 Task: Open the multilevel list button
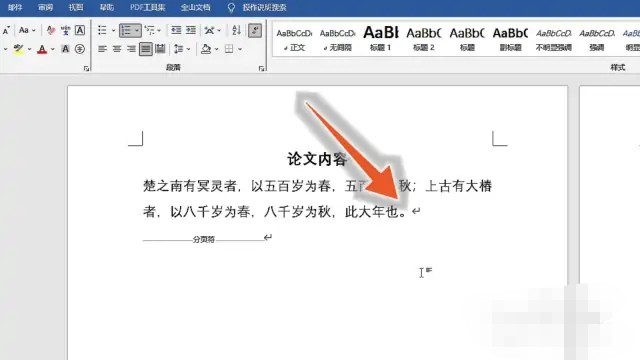(x=149, y=30)
